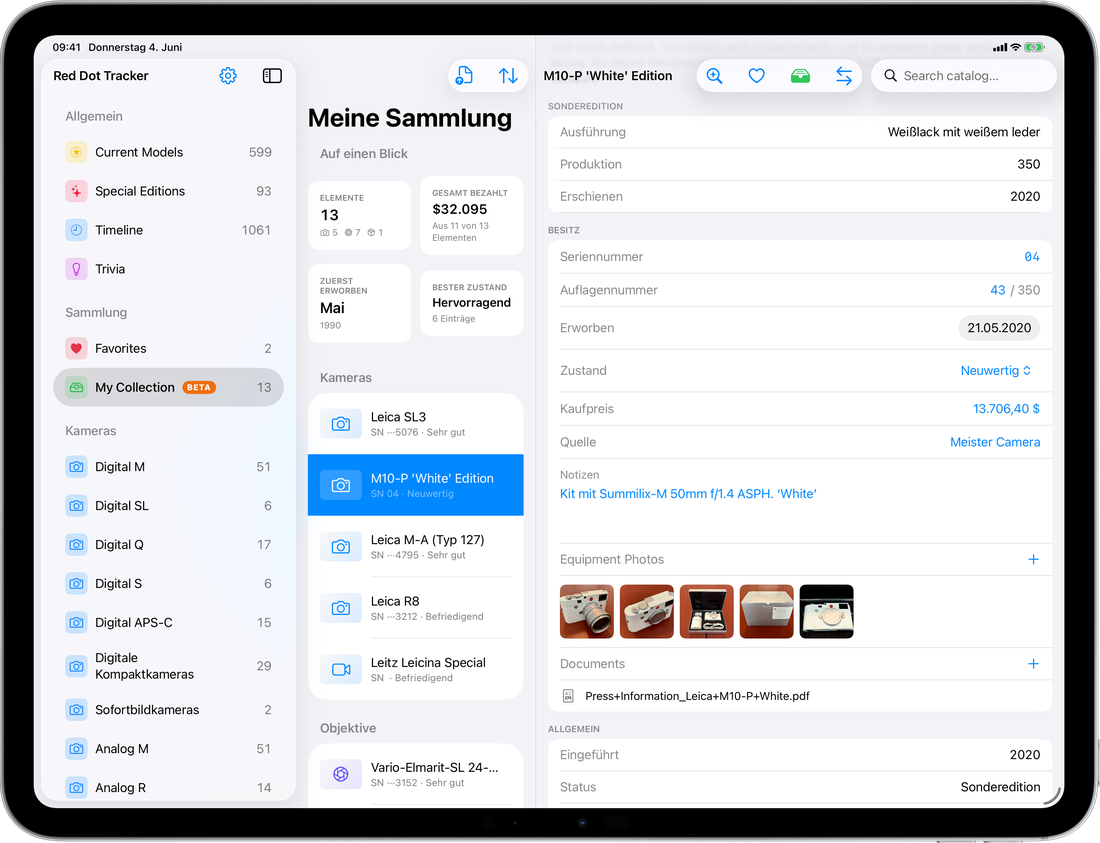This screenshot has width=1100, height=843.
Task: Select Leica SL3 in collection list
Action: click(415, 424)
